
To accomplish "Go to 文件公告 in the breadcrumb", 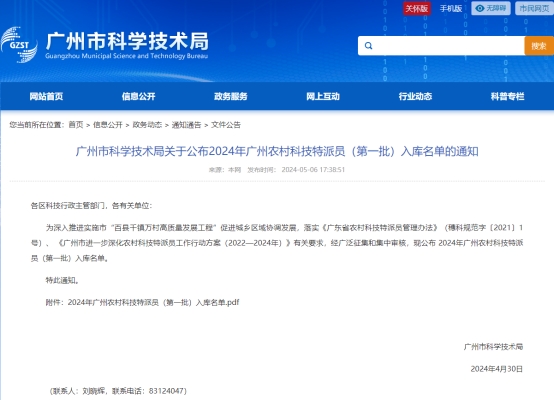I will point(226,125).
